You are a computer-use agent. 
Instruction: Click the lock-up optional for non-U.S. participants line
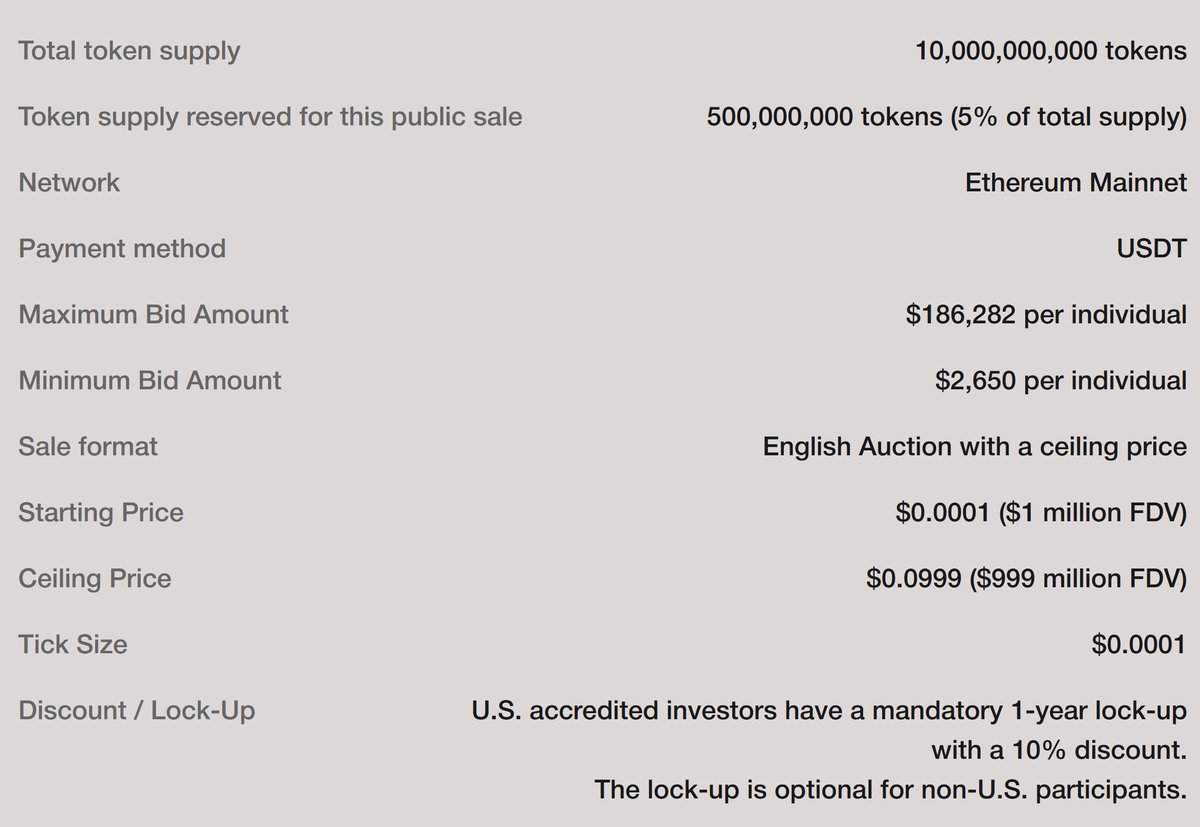pyautogui.click(x=891, y=789)
